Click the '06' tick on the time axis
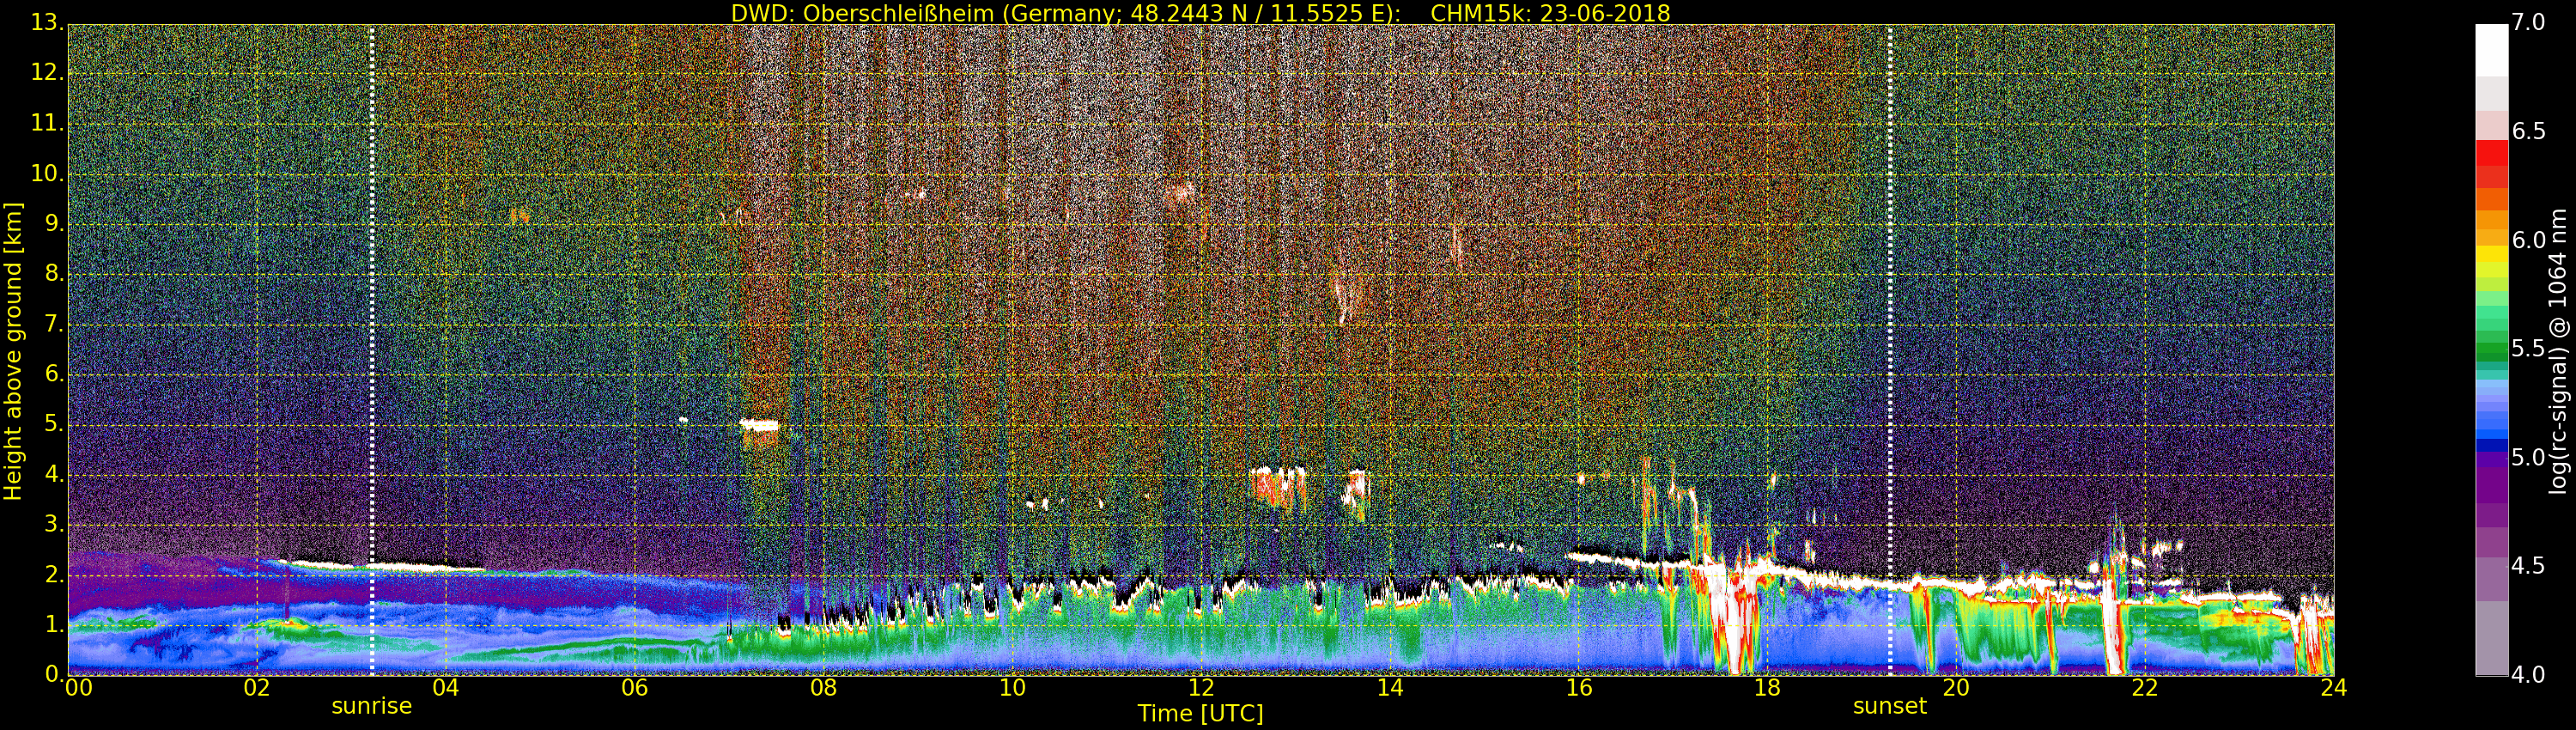This screenshot has width=2576, height=730. 634,687
